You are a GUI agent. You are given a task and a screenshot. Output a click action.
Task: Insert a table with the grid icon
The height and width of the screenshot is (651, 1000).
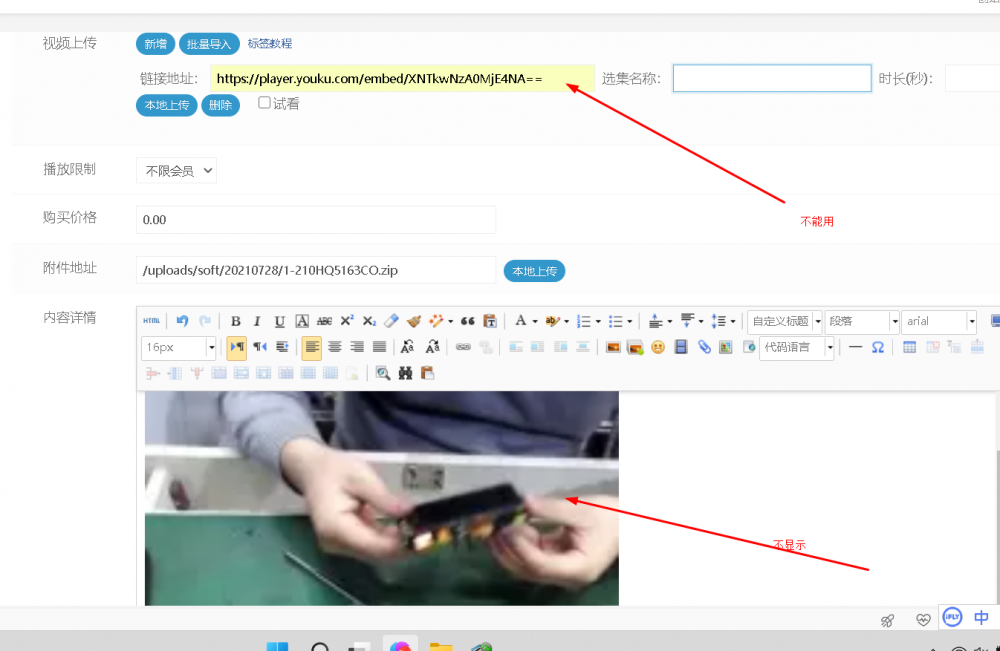tap(909, 347)
